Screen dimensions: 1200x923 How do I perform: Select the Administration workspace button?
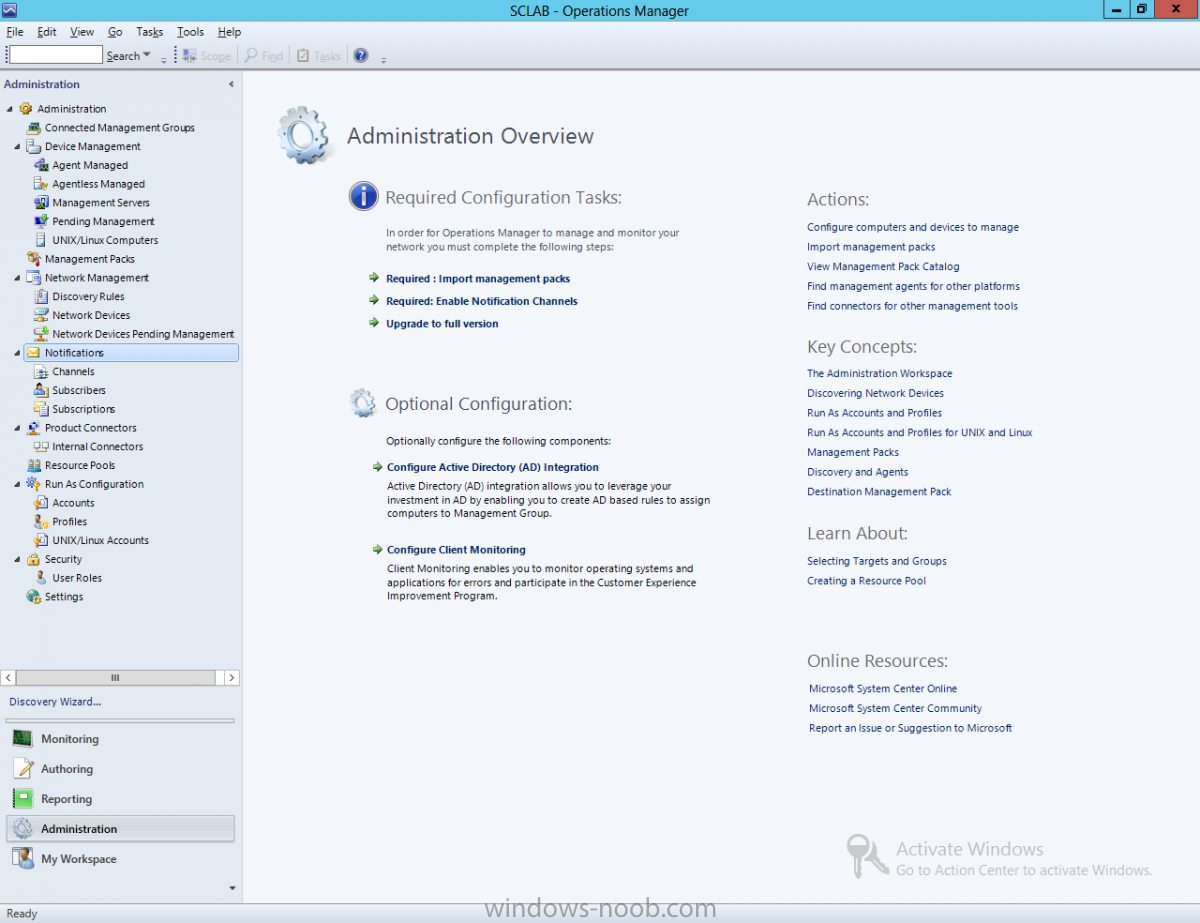click(x=120, y=829)
